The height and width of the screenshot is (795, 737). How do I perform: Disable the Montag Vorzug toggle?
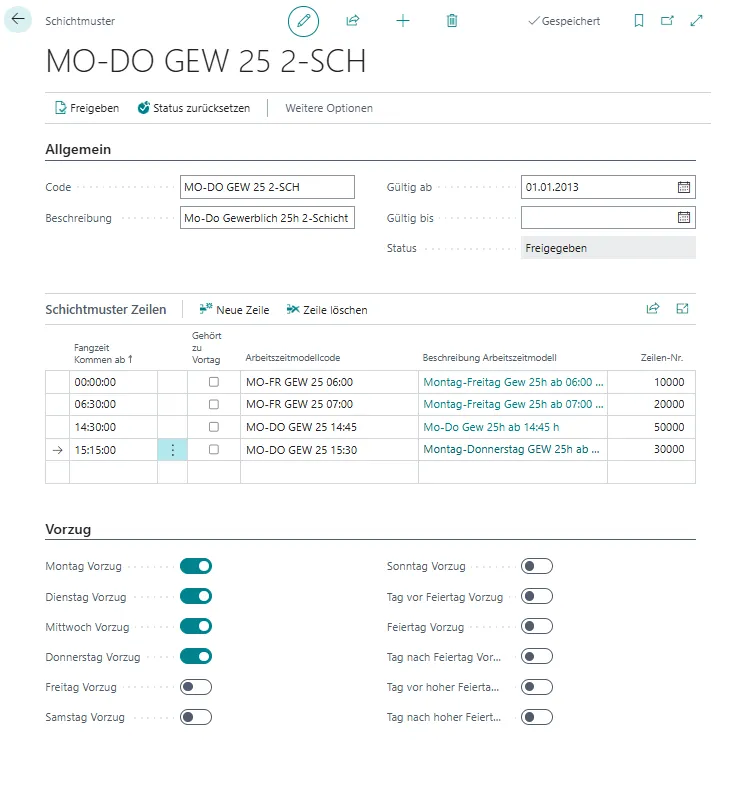pyautogui.click(x=196, y=566)
